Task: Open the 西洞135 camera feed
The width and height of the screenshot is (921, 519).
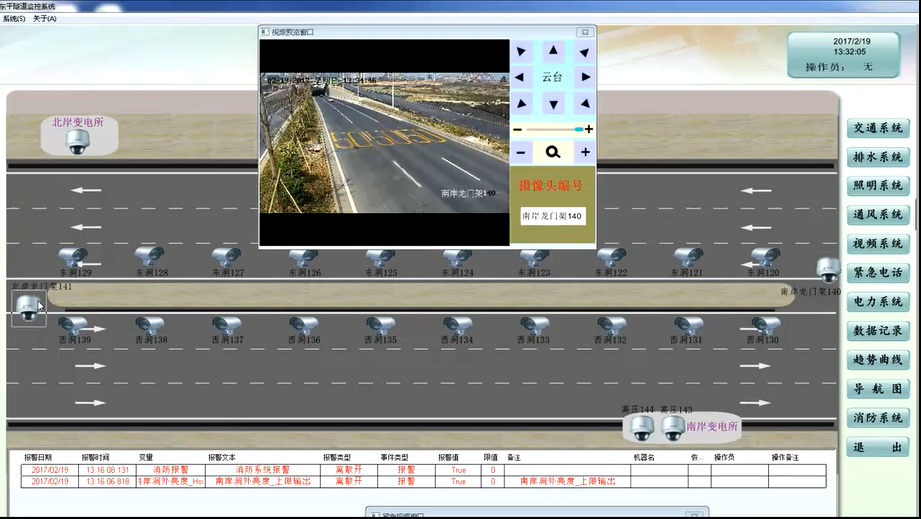Action: [380, 326]
